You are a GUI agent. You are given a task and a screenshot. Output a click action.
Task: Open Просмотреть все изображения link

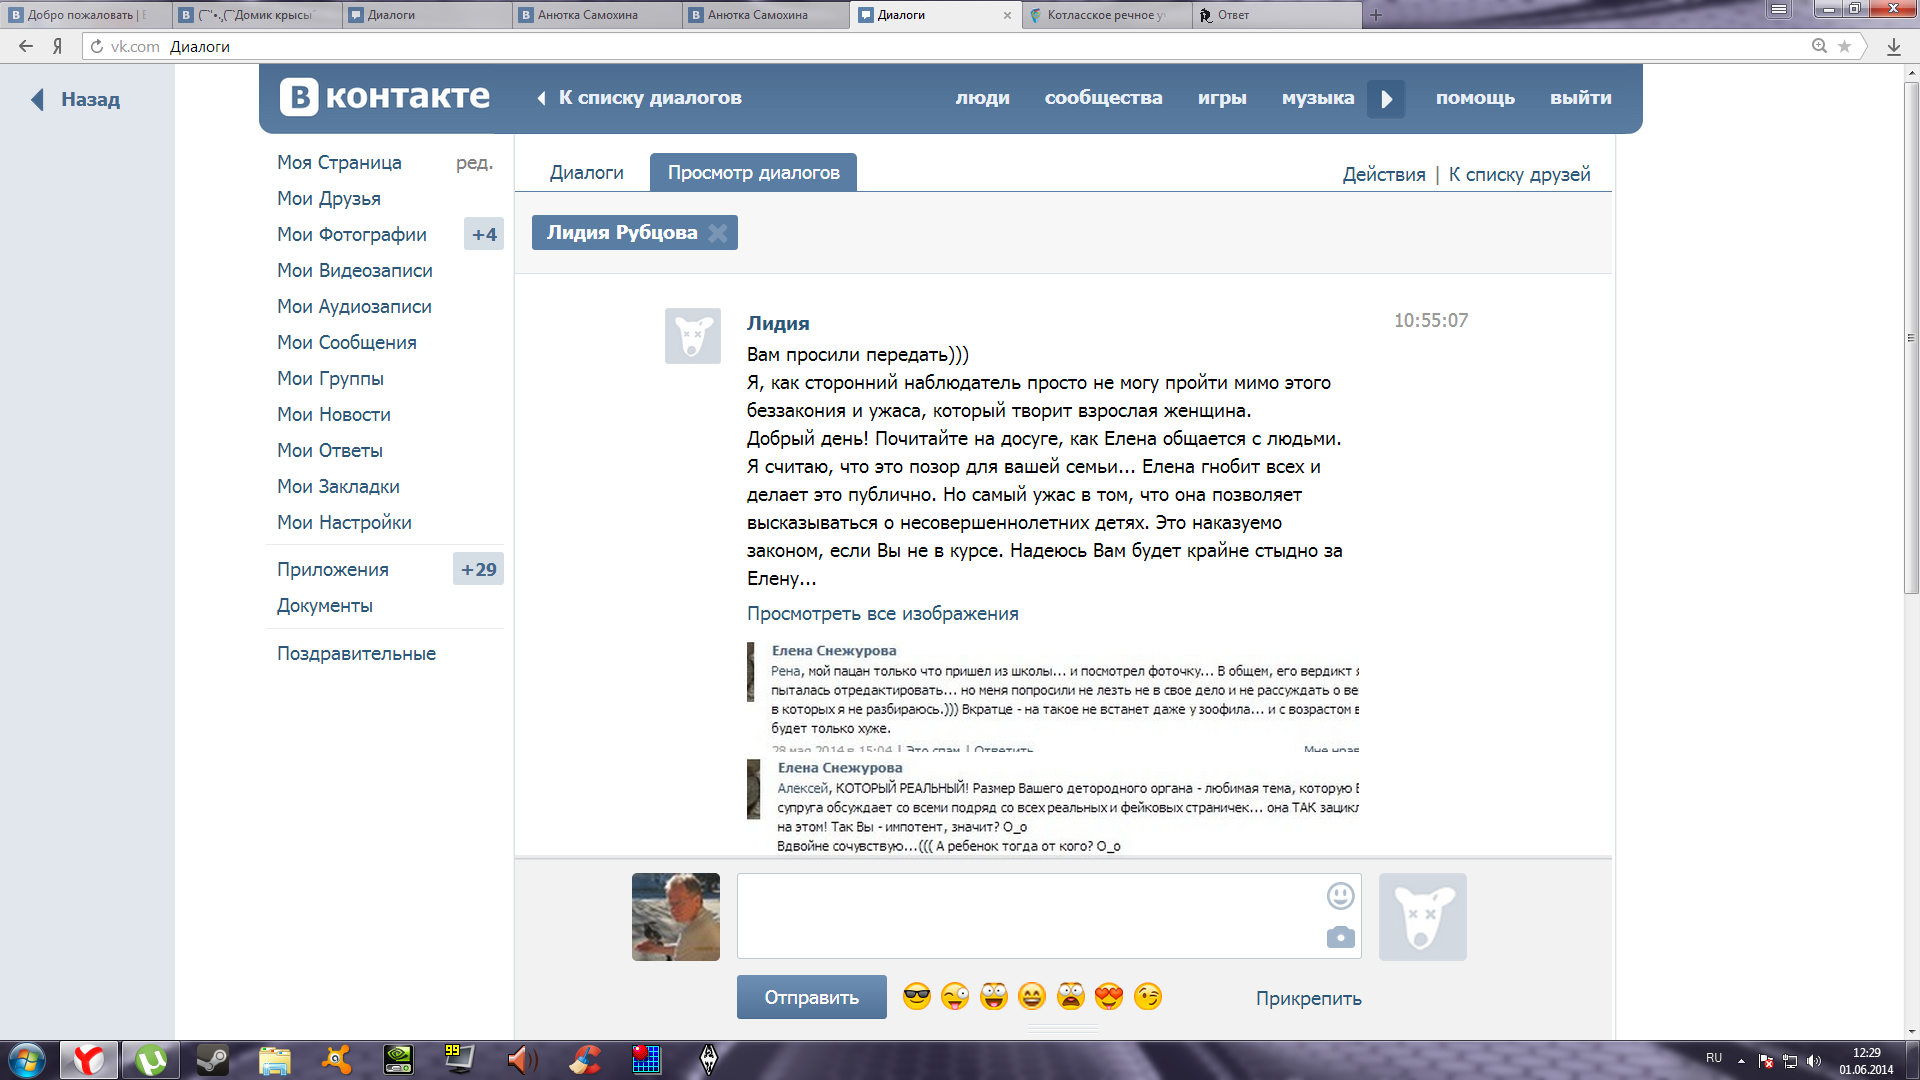882,613
